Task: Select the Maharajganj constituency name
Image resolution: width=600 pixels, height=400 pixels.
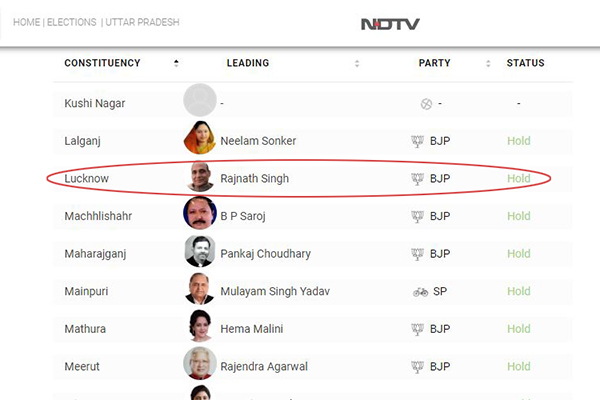Action: [95, 254]
